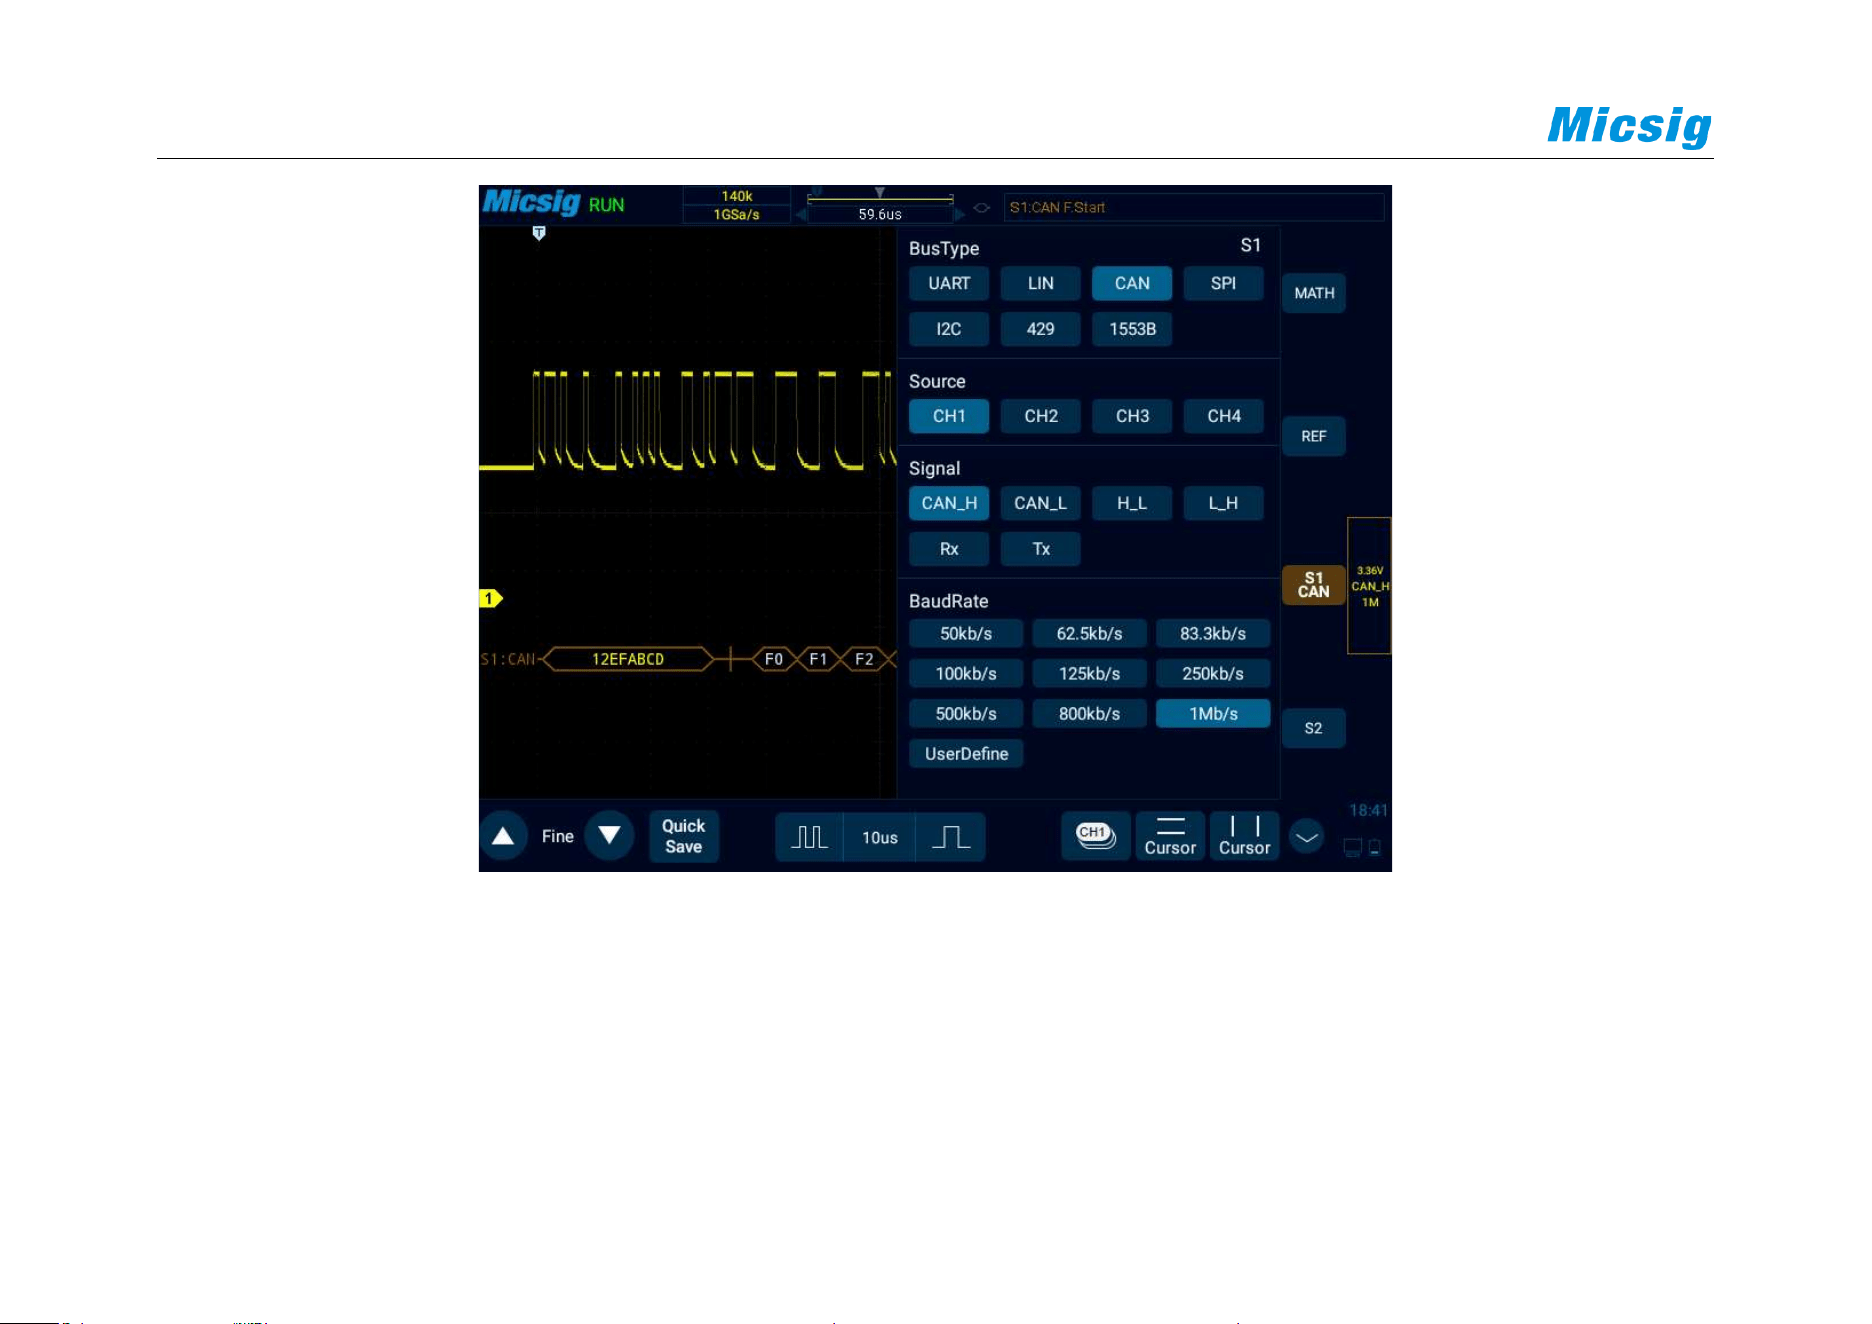The width and height of the screenshot is (1872, 1324).
Task: Choose CH1 as source
Action: (x=949, y=416)
